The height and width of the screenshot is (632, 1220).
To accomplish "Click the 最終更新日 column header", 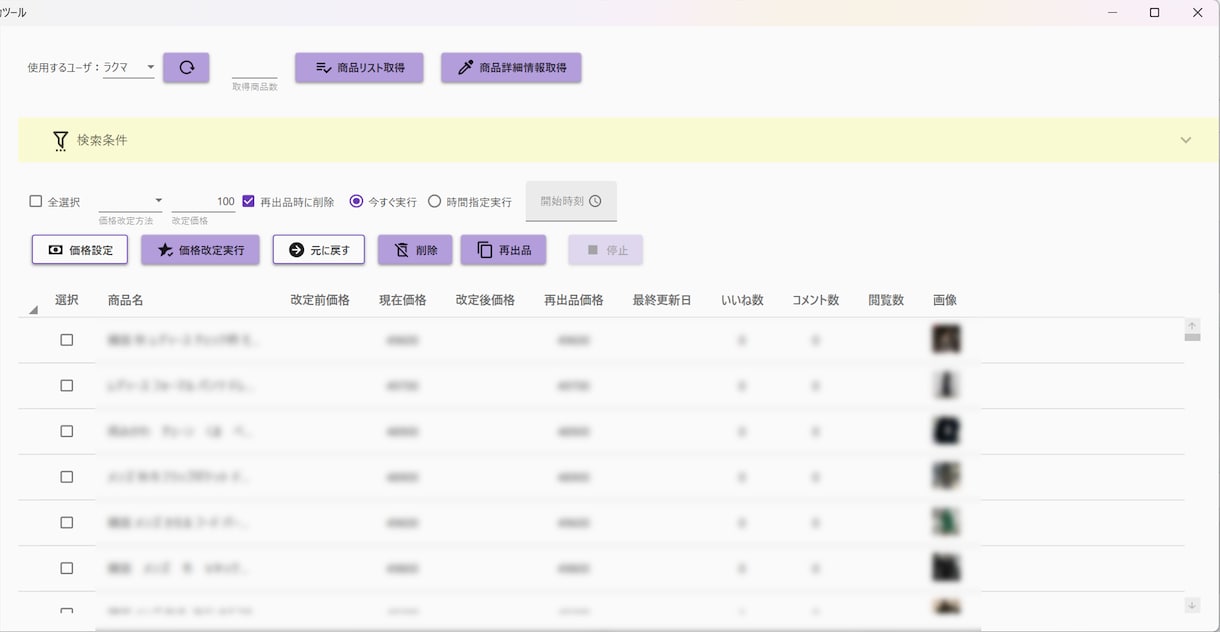I will (x=662, y=300).
